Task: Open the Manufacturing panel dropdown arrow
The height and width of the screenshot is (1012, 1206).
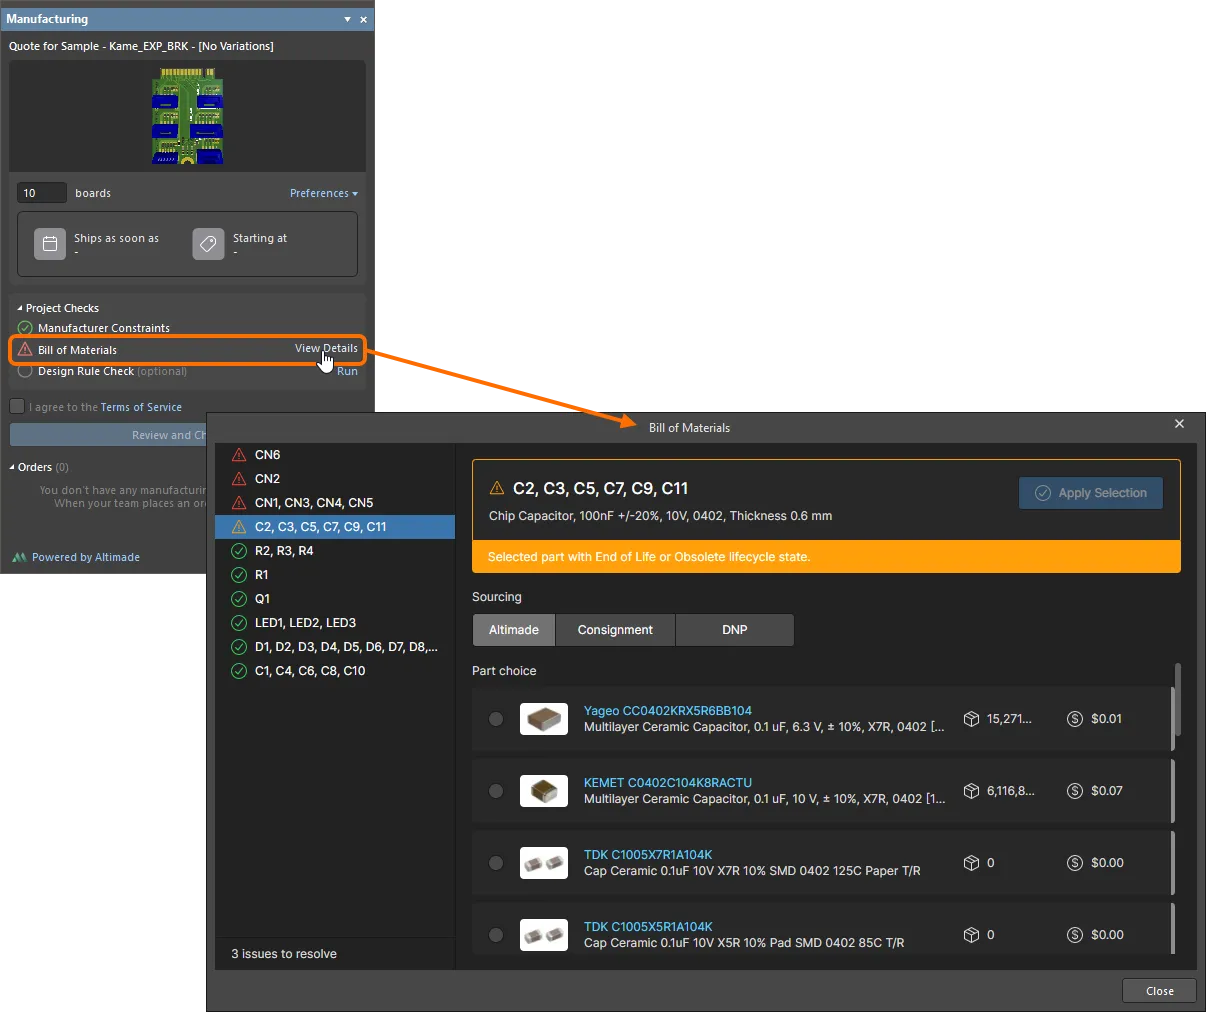Action: pyautogui.click(x=345, y=18)
